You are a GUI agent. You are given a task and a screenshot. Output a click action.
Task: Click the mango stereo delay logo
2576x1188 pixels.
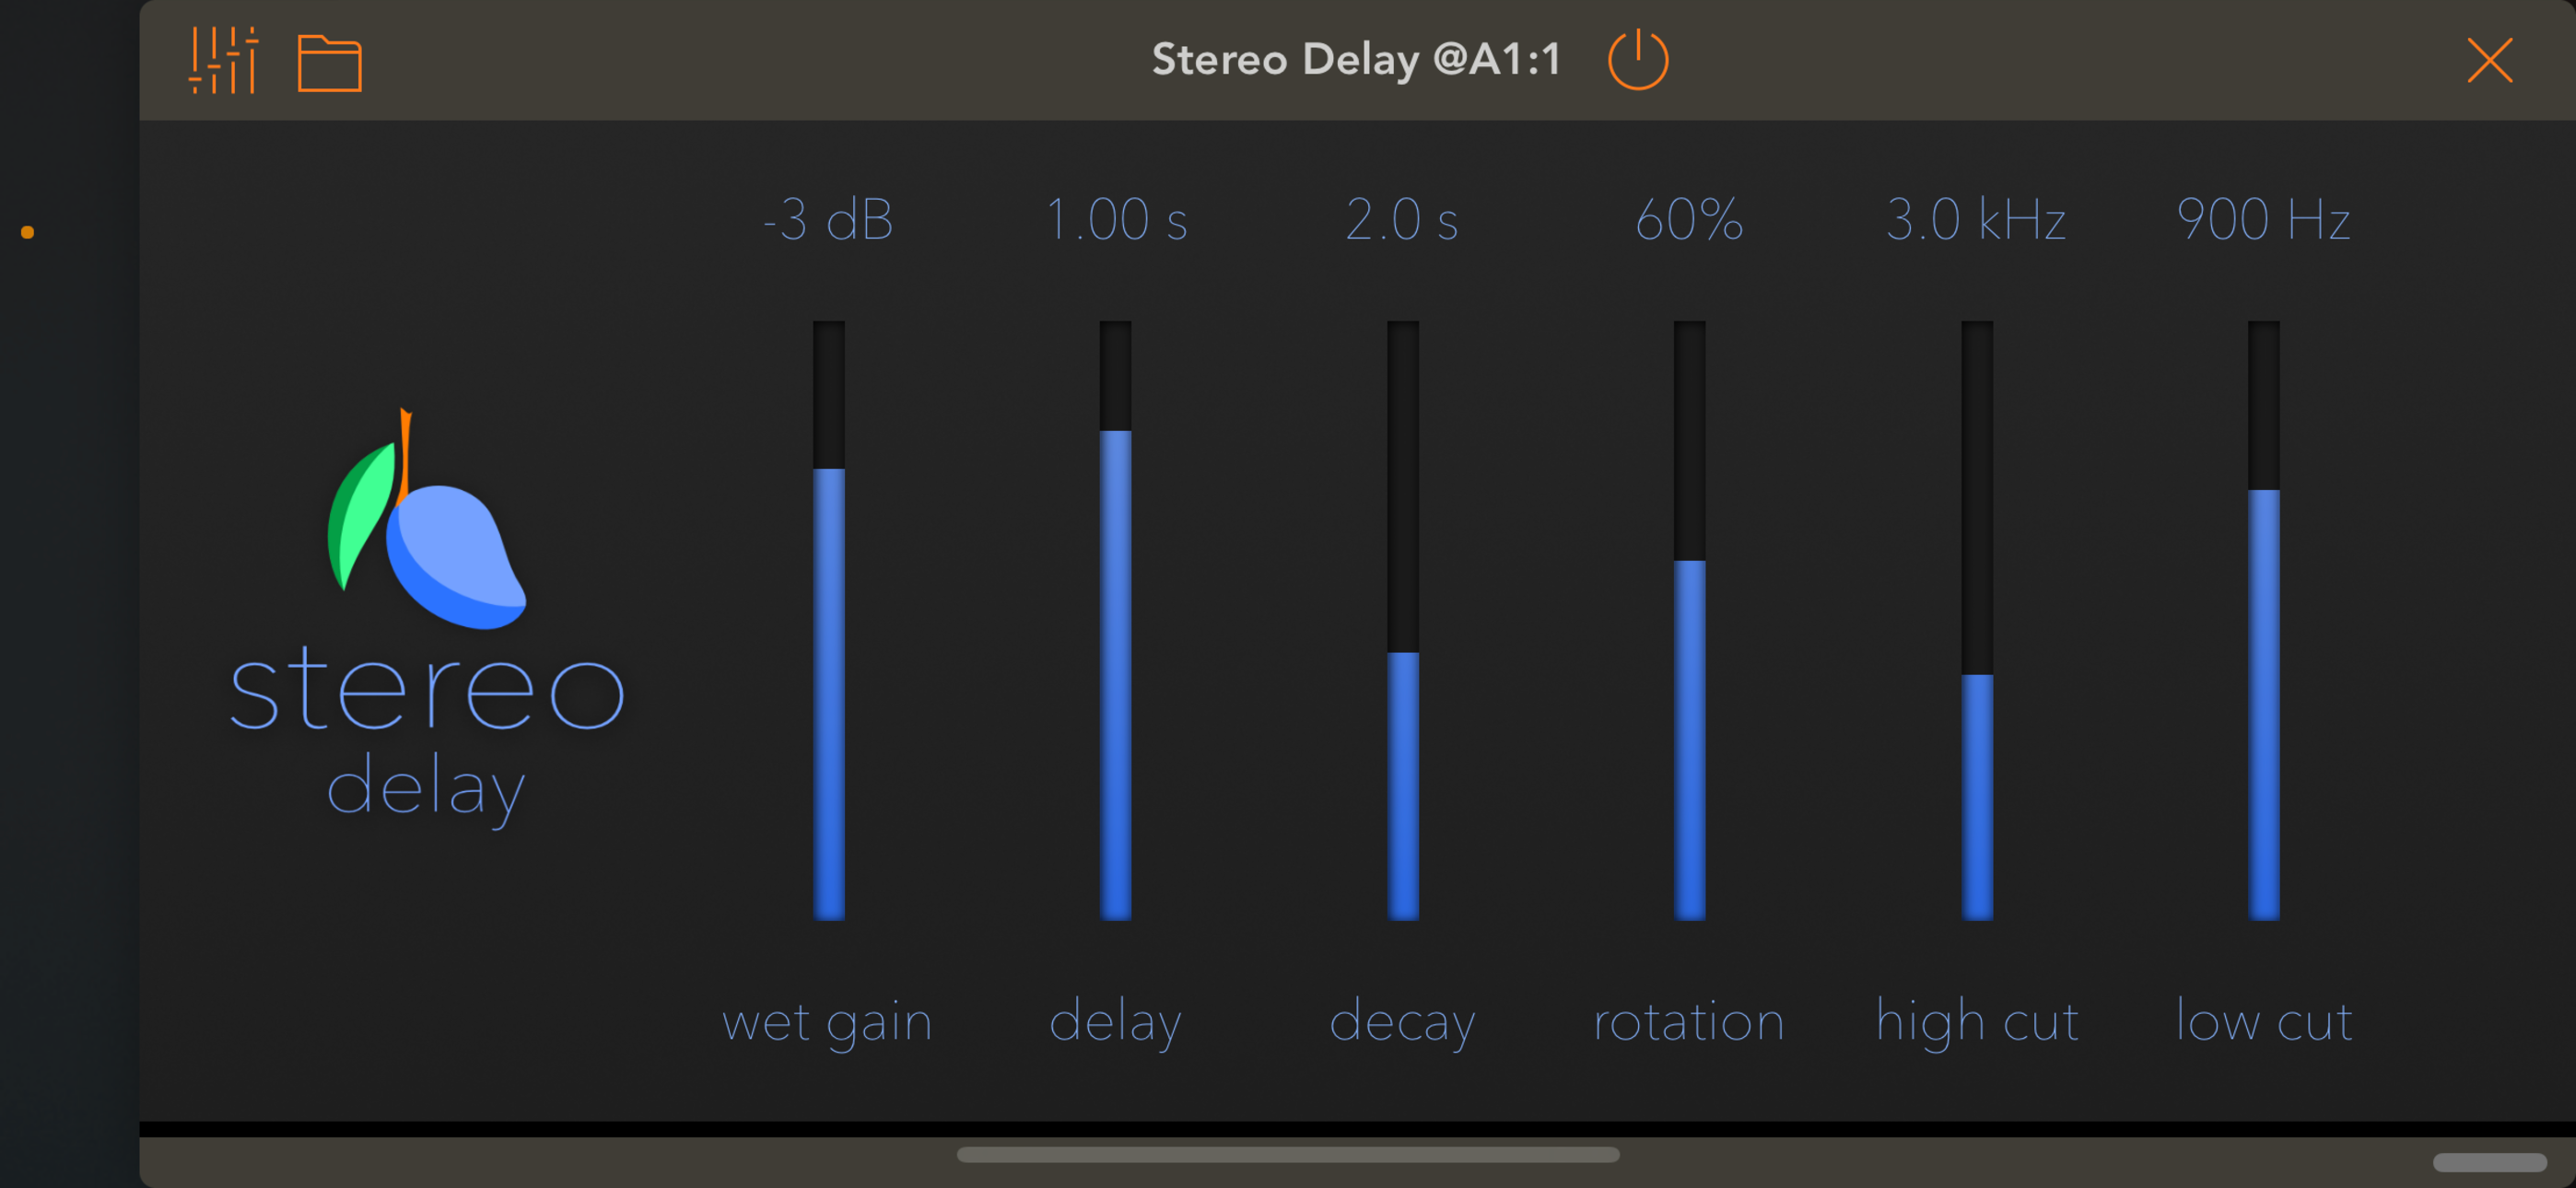428,560
